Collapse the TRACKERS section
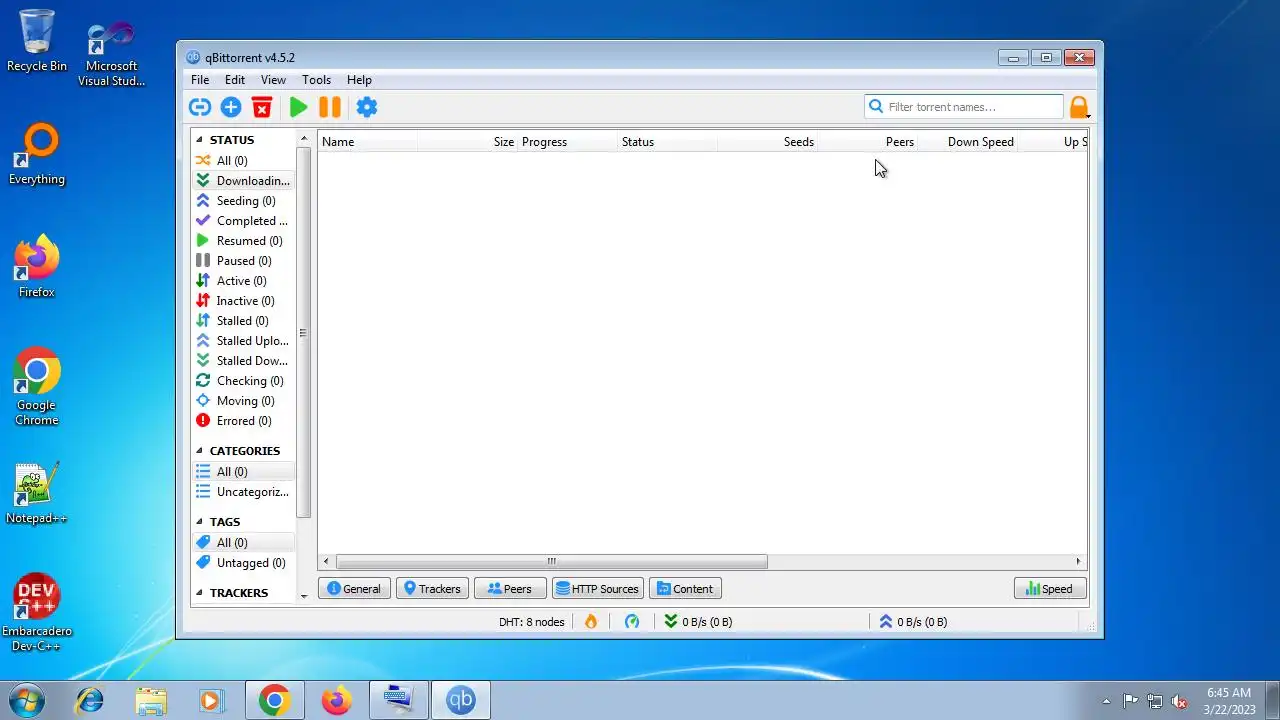Image resolution: width=1280 pixels, height=720 pixels. point(199,593)
